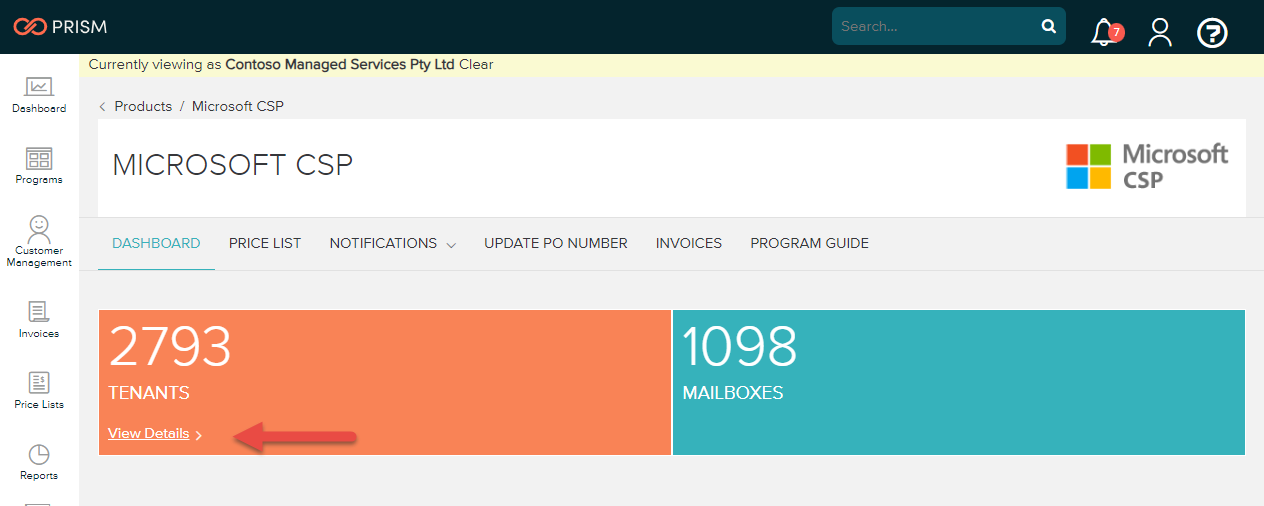Image resolution: width=1264 pixels, height=506 pixels.
Task: Open Customer Management section
Action: (39, 241)
